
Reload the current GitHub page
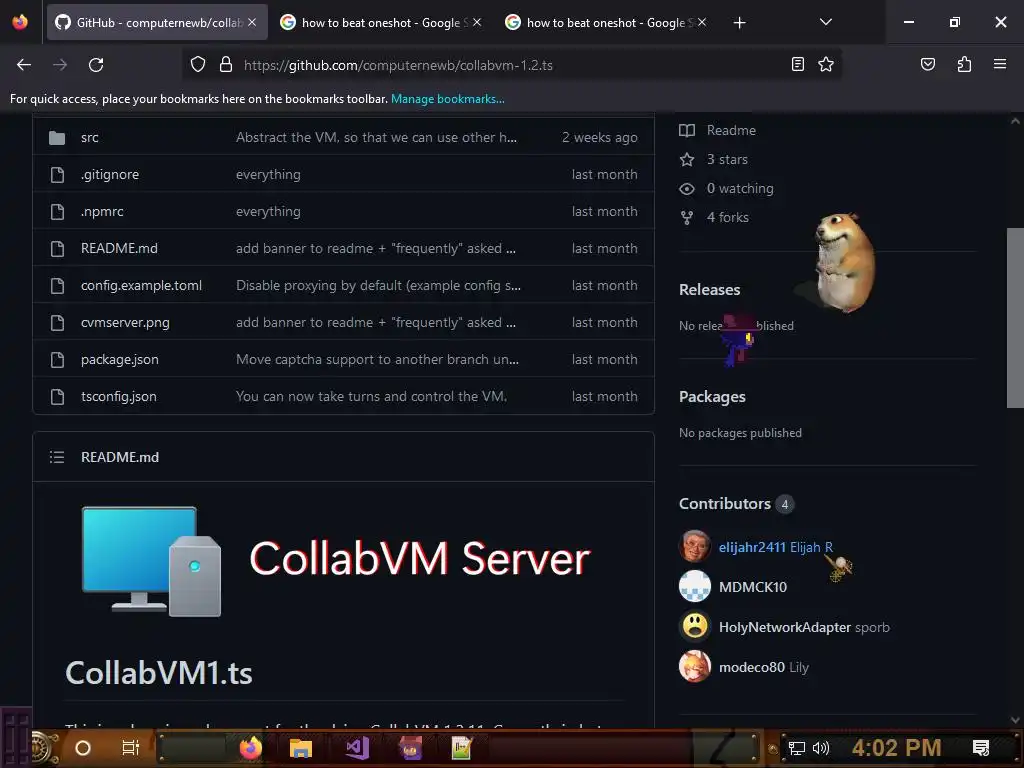pyautogui.click(x=96, y=65)
